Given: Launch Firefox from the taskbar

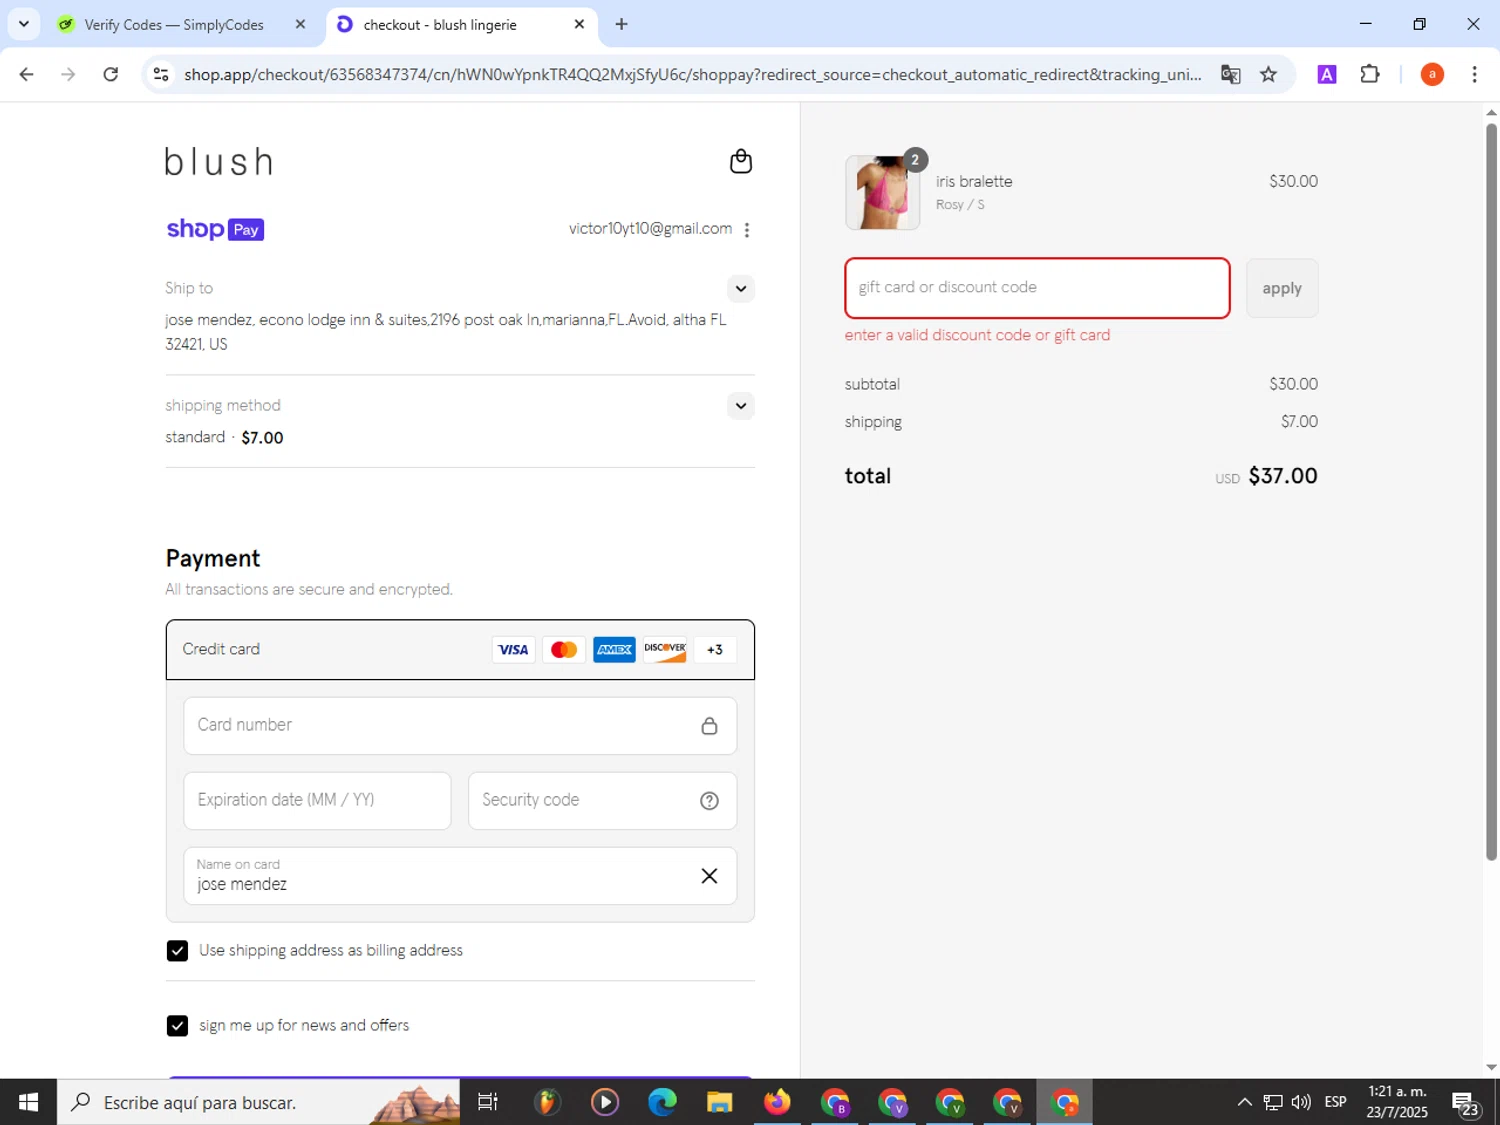Looking at the screenshot, I should pyautogui.click(x=777, y=1103).
